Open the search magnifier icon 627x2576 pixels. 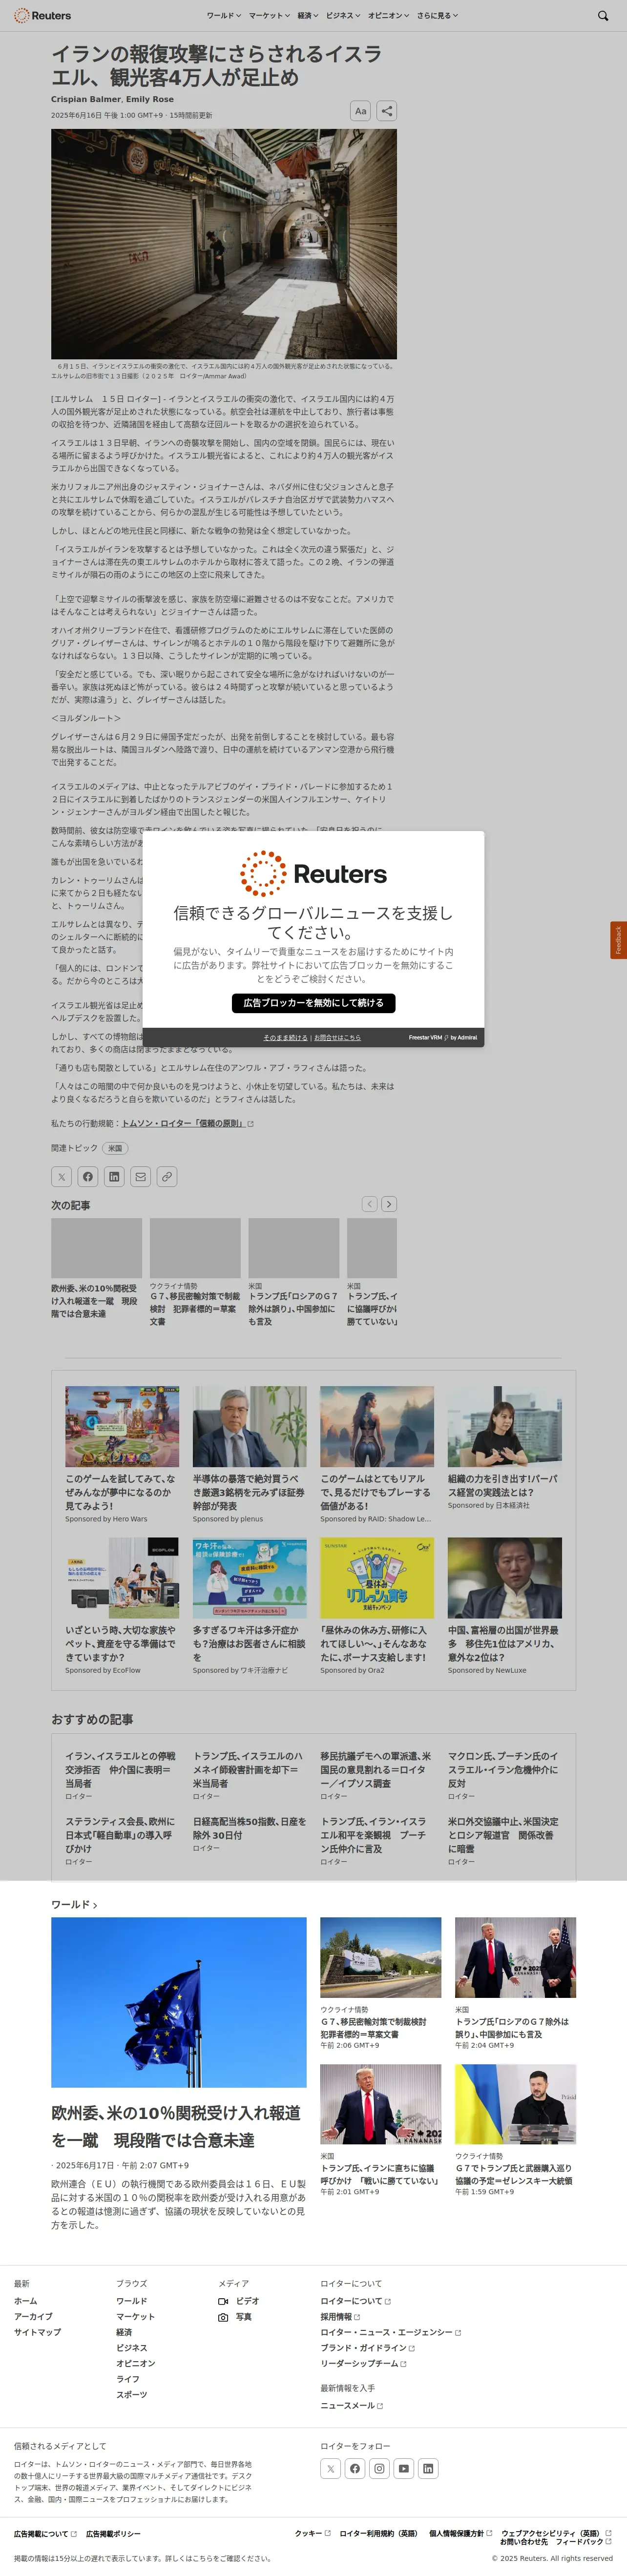pos(602,16)
